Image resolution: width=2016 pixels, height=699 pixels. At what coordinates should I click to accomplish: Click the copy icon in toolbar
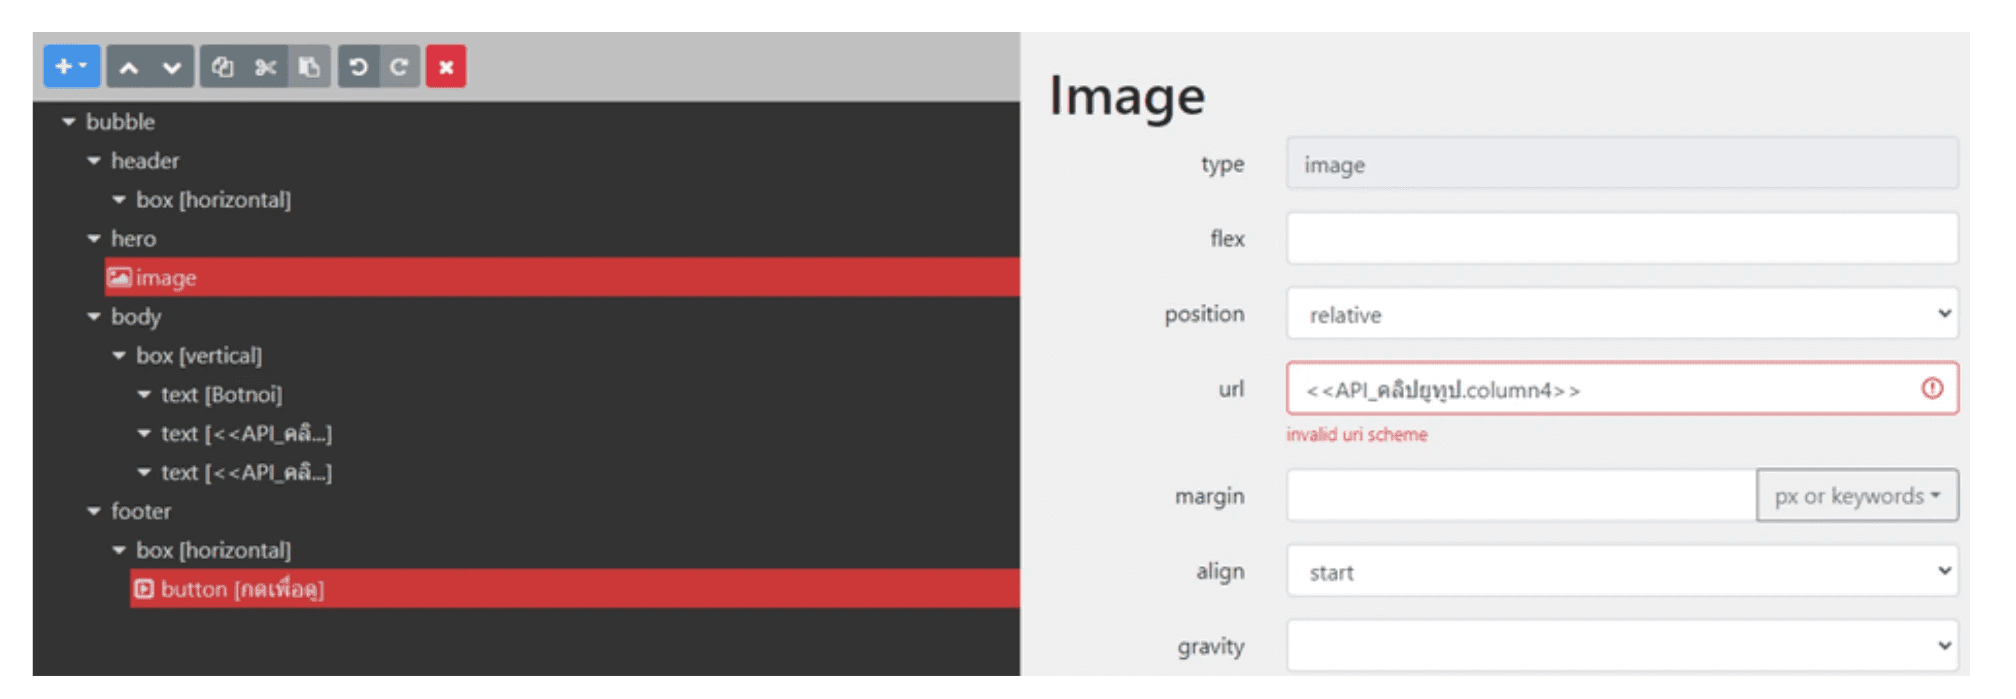[222, 67]
